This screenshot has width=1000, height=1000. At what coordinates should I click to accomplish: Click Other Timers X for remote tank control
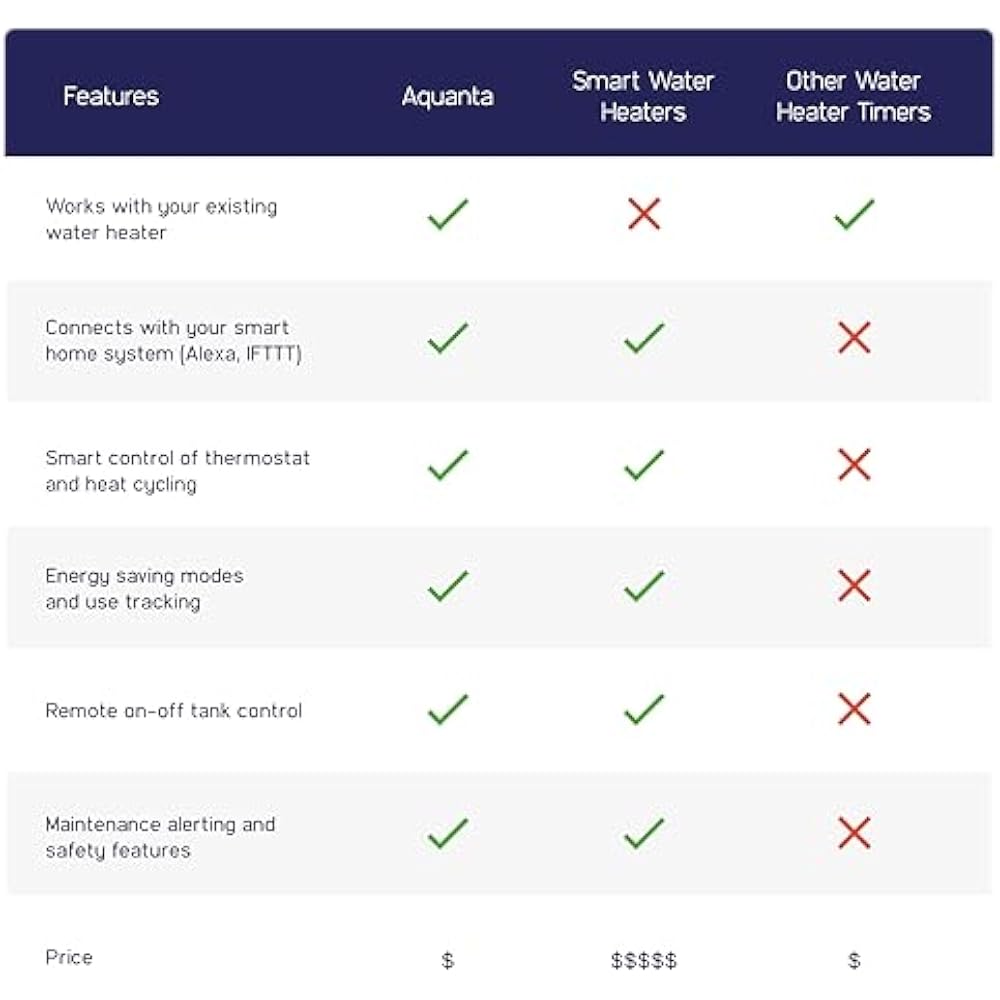pyautogui.click(x=854, y=710)
